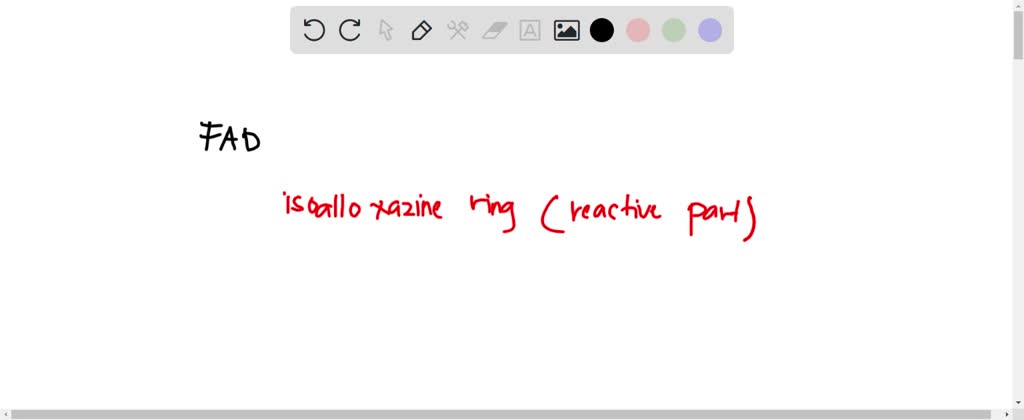The height and width of the screenshot is (420, 1024).
Task: Click the vertical scrollbar up arrow
Action: [1017, 6]
